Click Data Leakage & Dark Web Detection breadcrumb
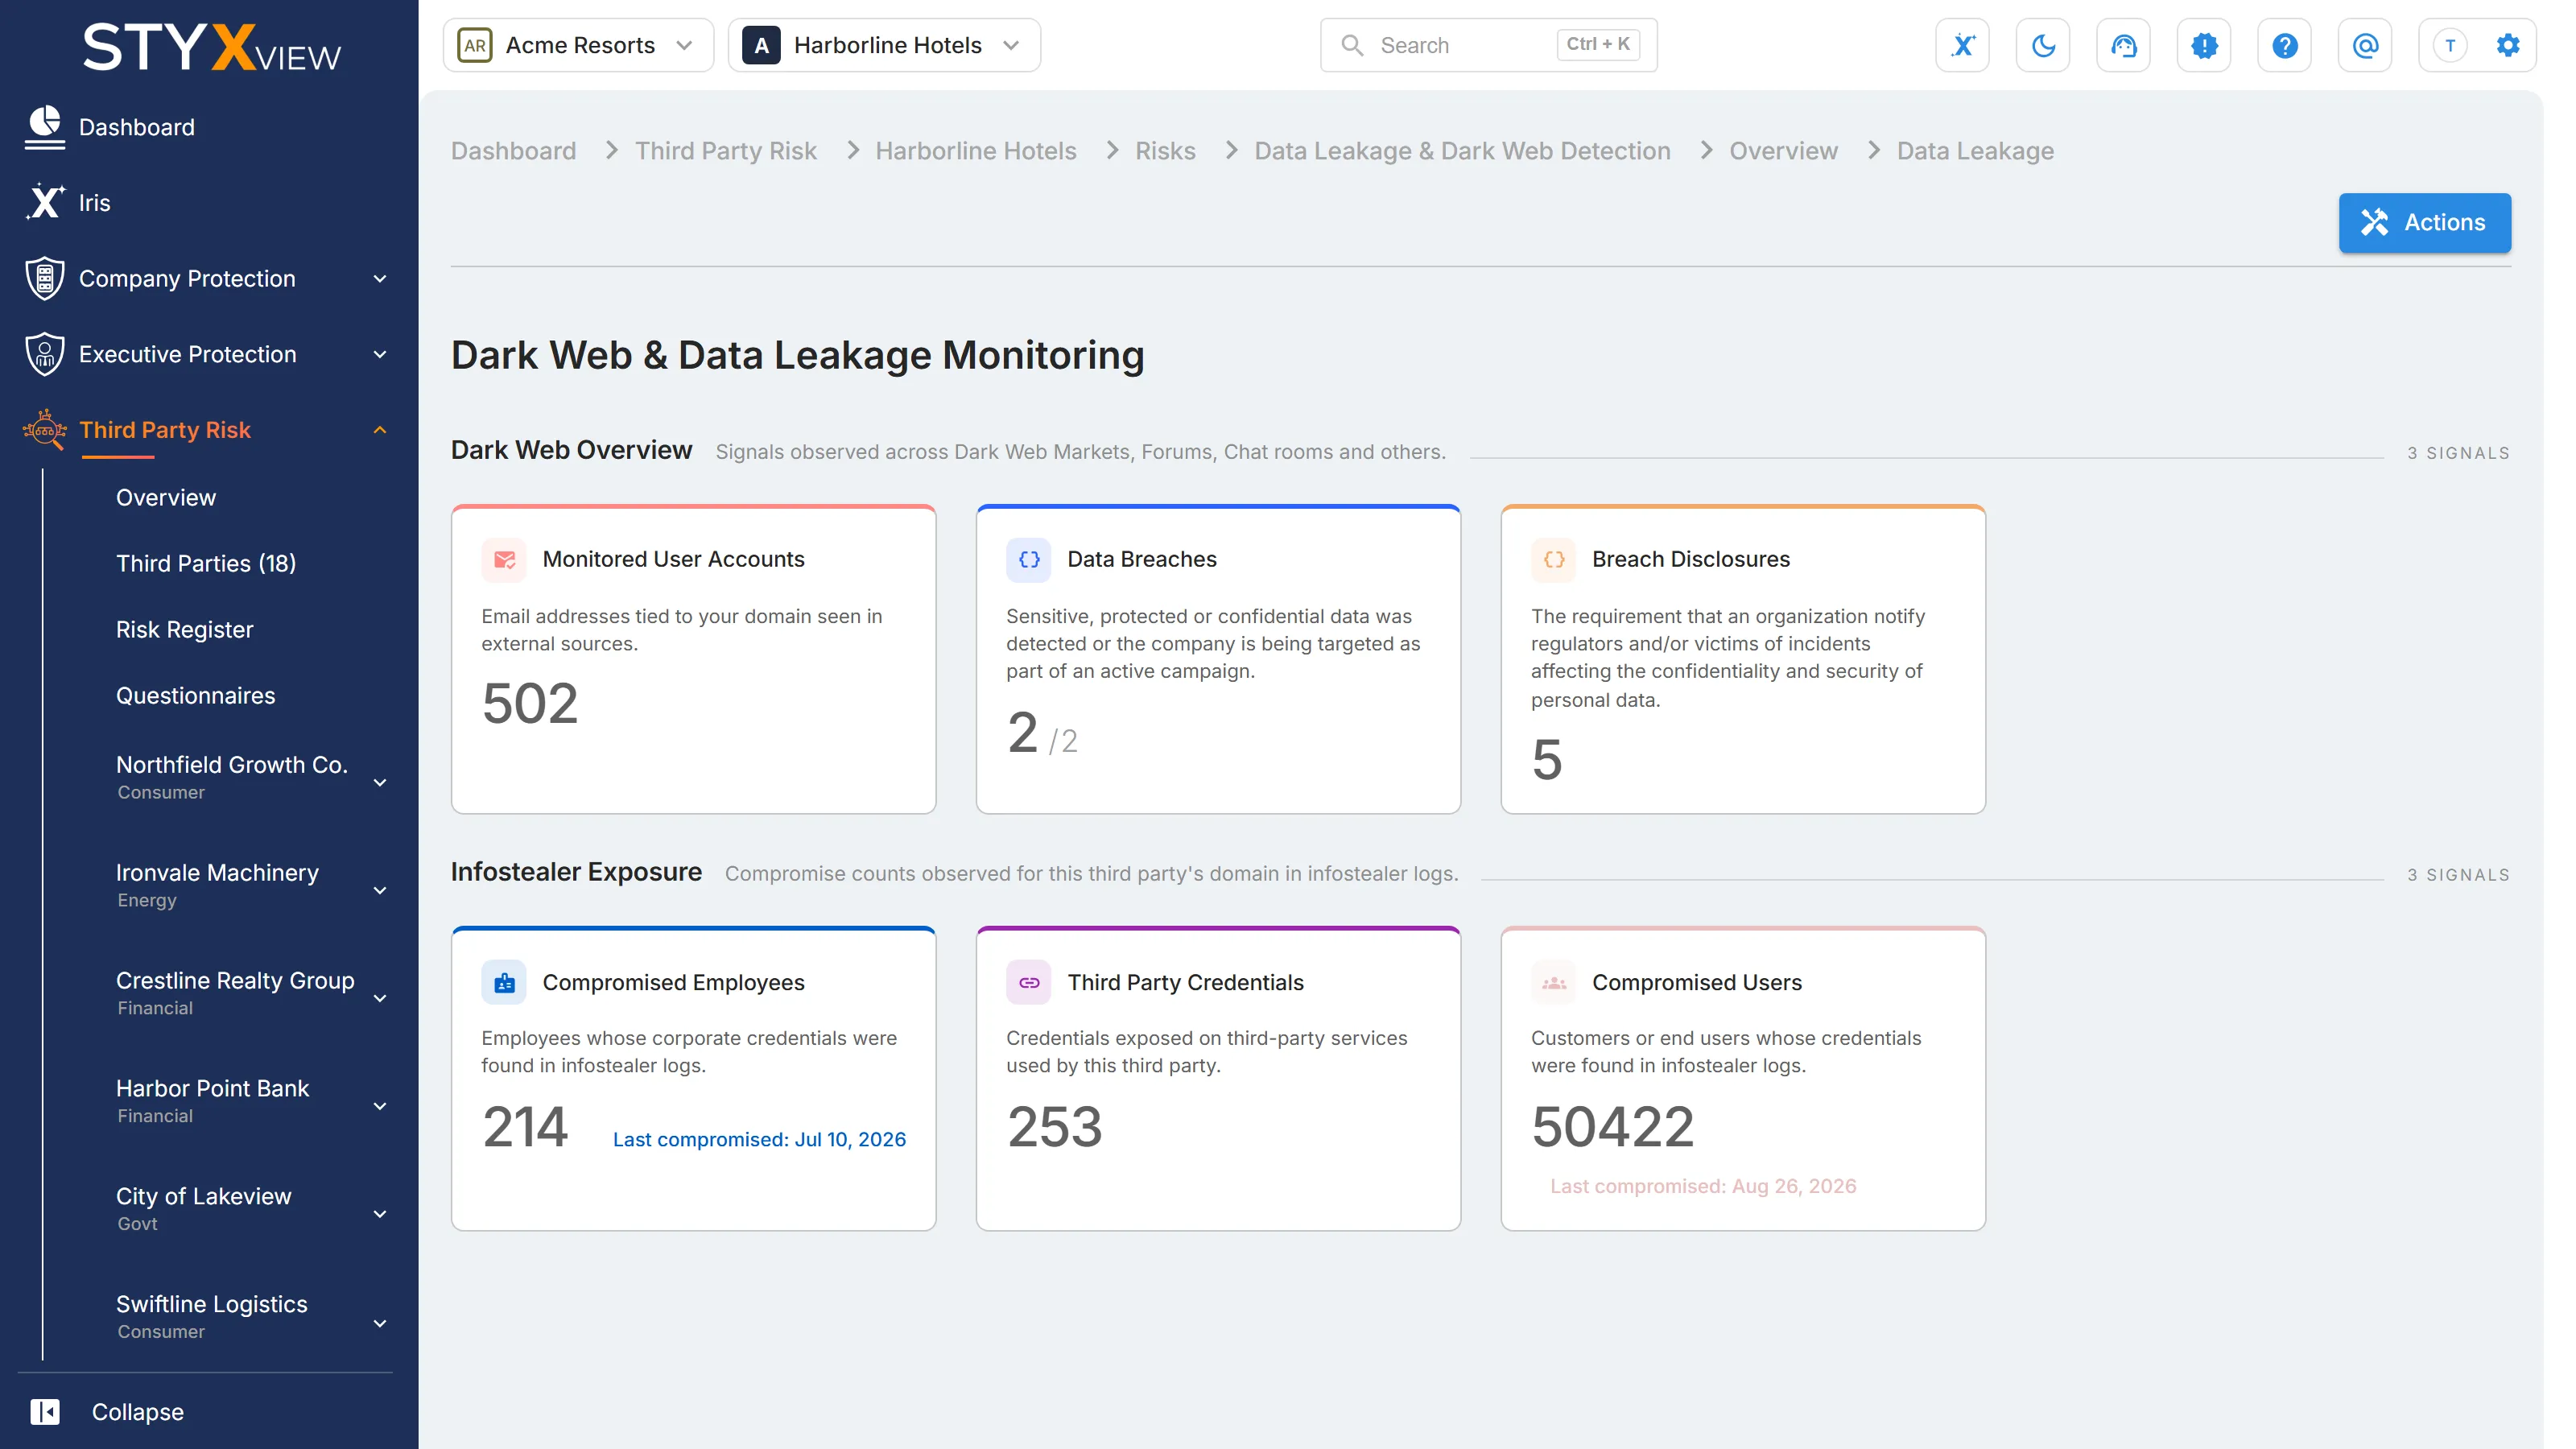 [x=1462, y=150]
